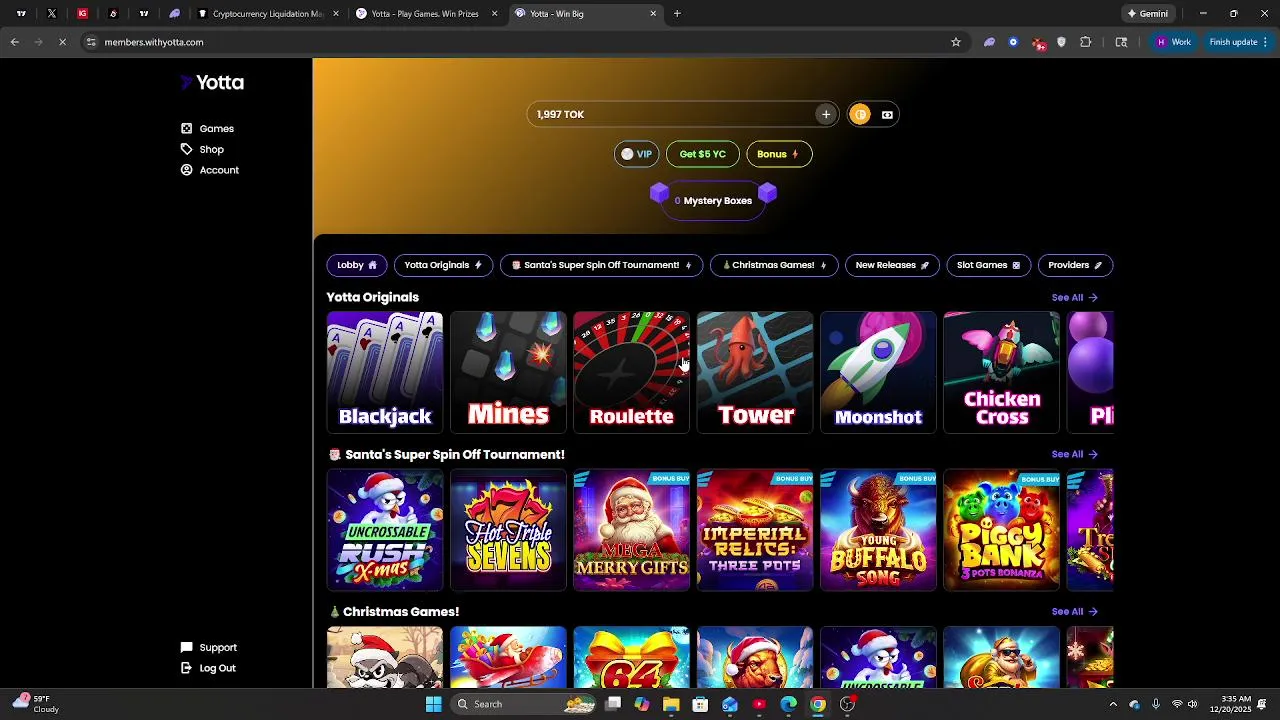Open the Blackjack game
Viewport: 1280px width, 720px height.
pyautogui.click(x=385, y=372)
